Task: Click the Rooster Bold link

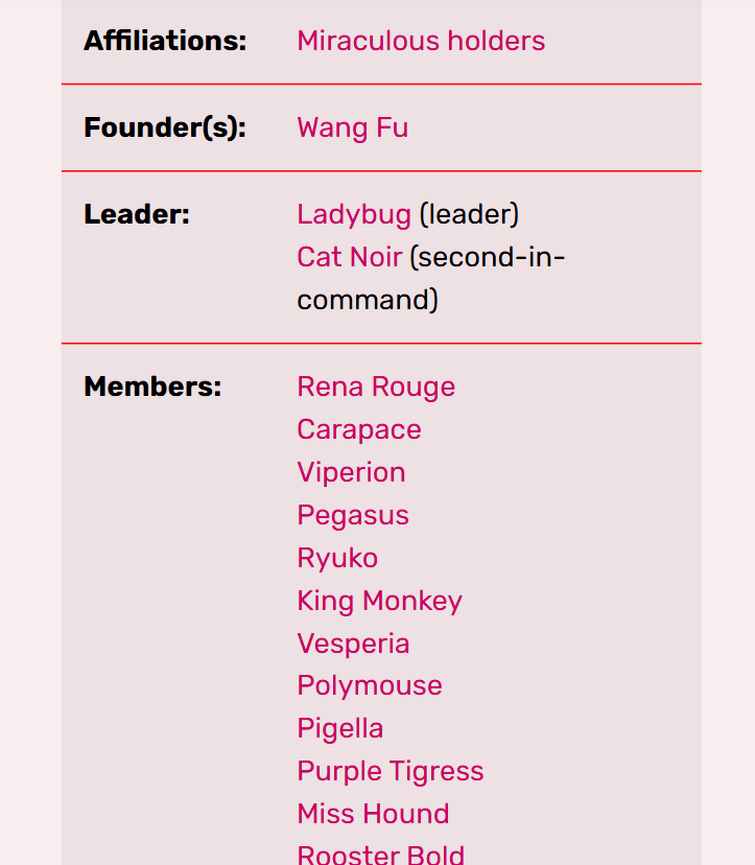Action: 381,855
